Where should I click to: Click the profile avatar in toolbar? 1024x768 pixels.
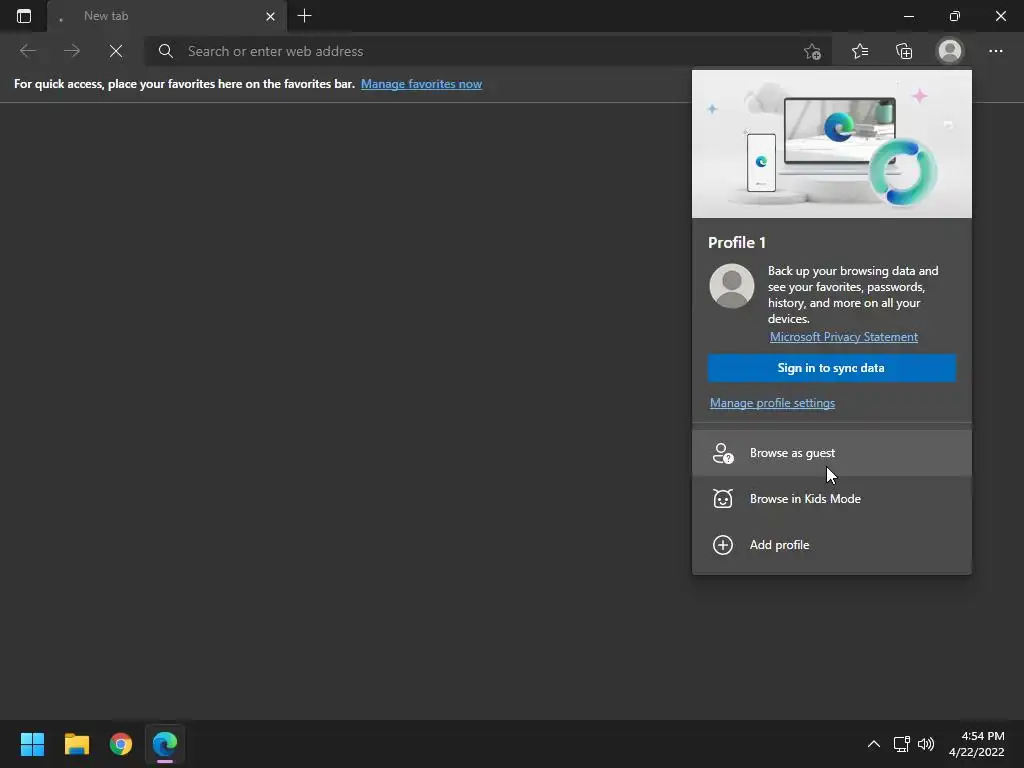[x=950, y=51]
